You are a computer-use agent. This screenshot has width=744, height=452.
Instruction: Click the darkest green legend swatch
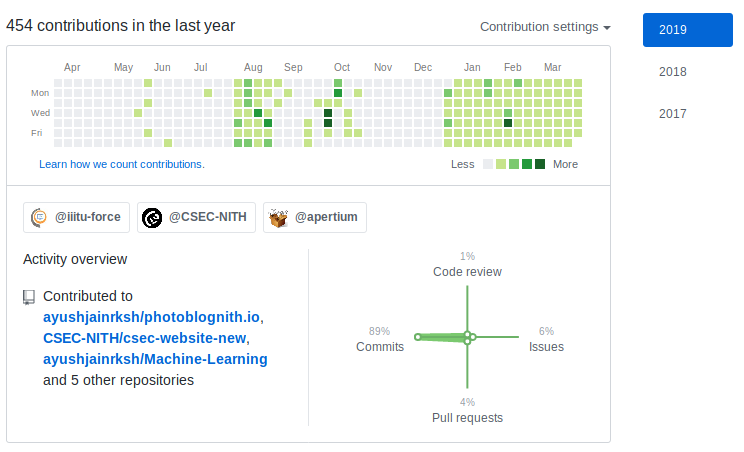[540, 164]
